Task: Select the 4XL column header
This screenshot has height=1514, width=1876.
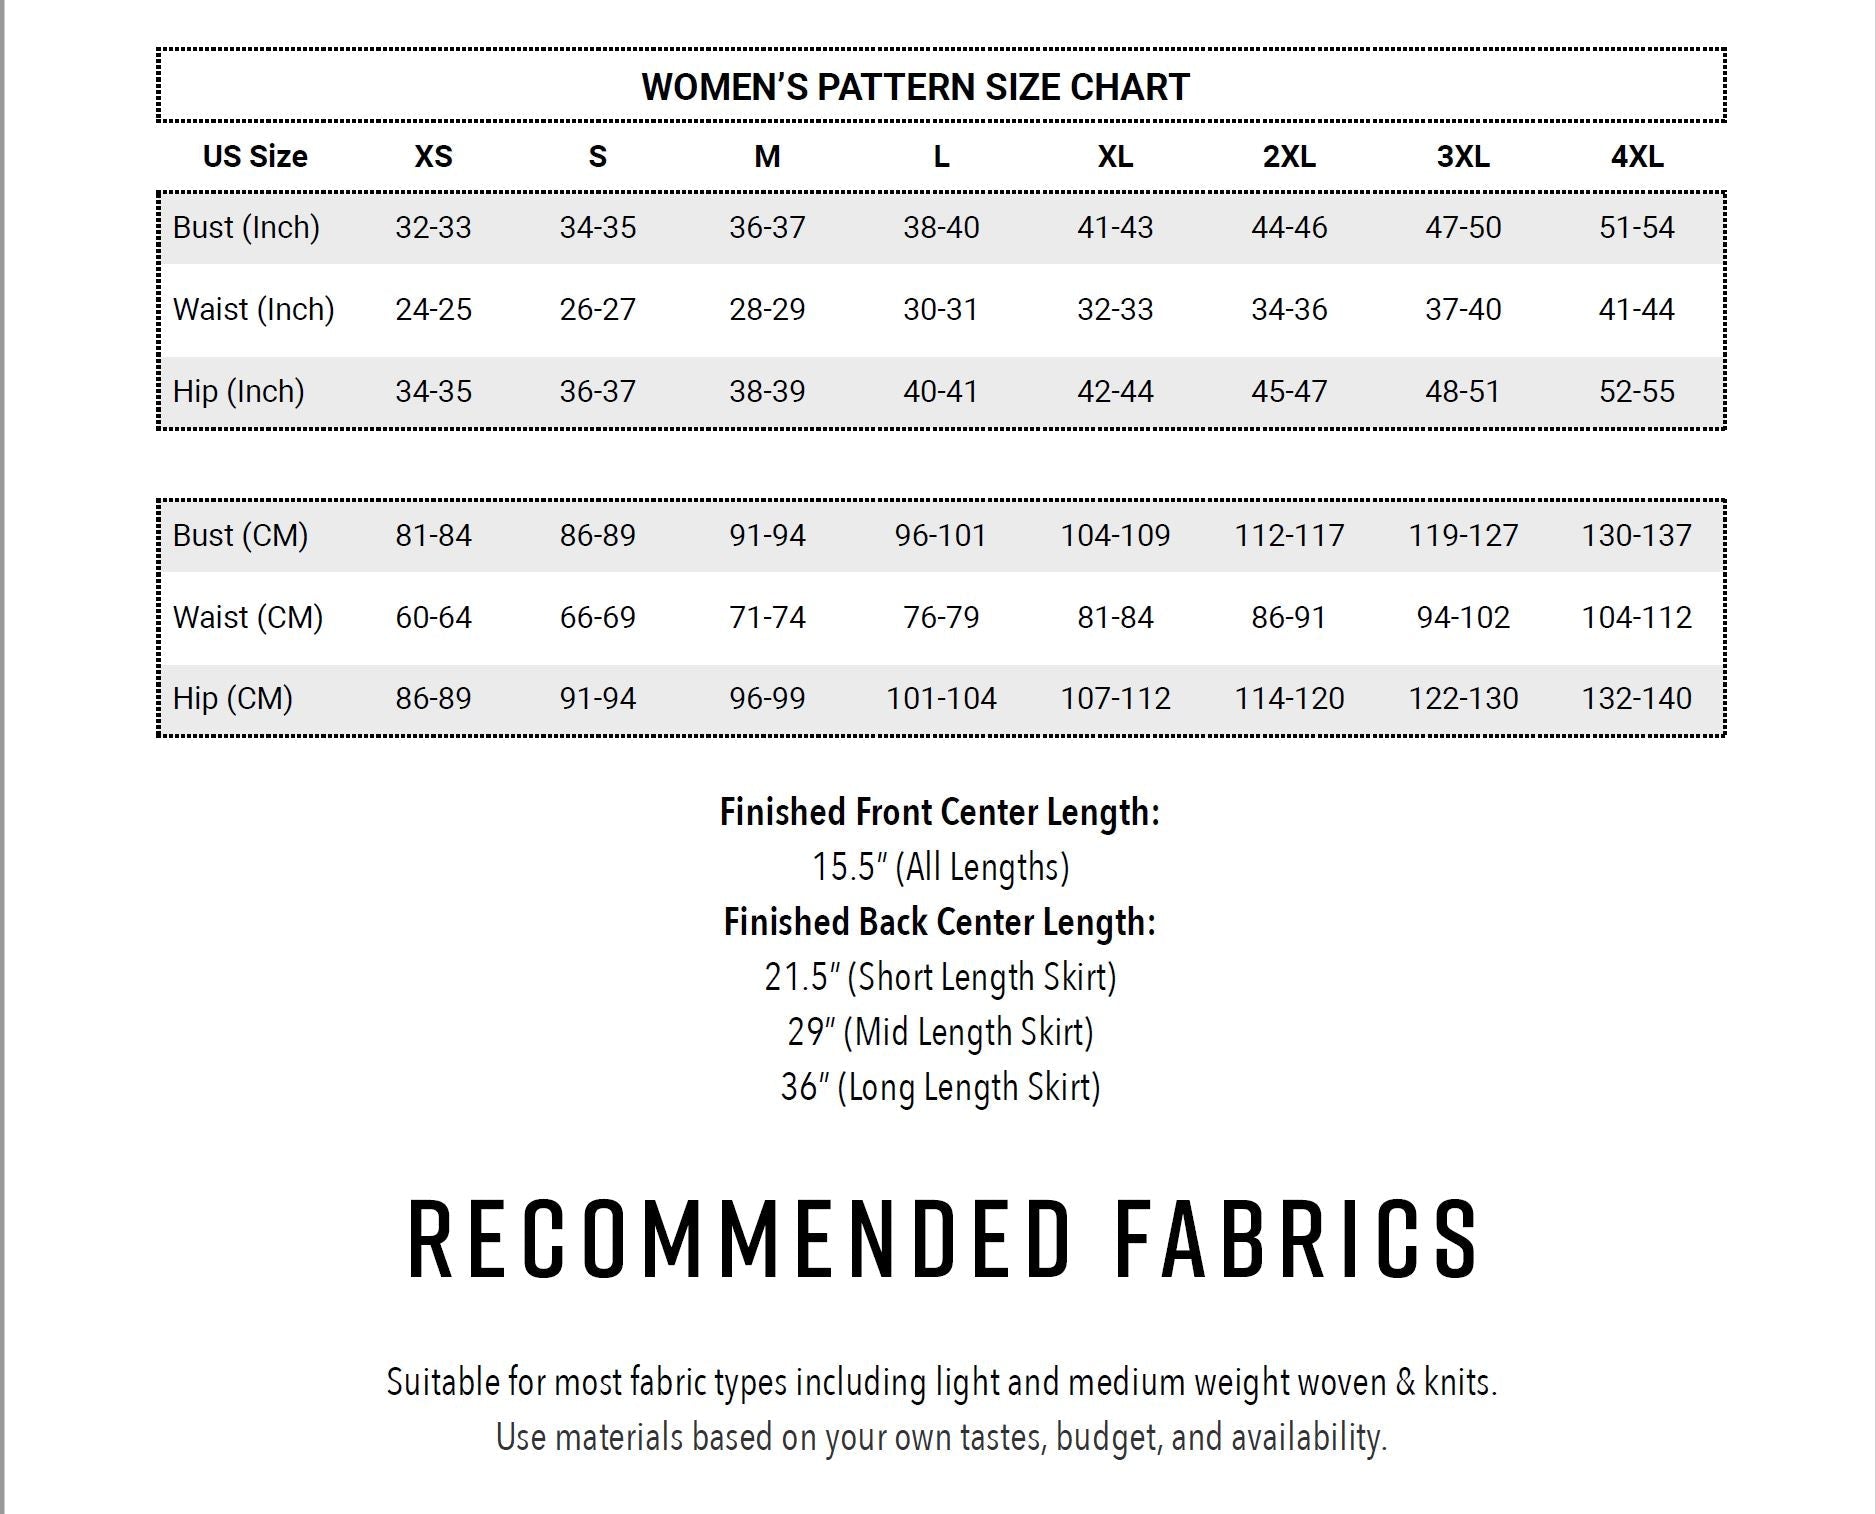Action: point(1637,156)
